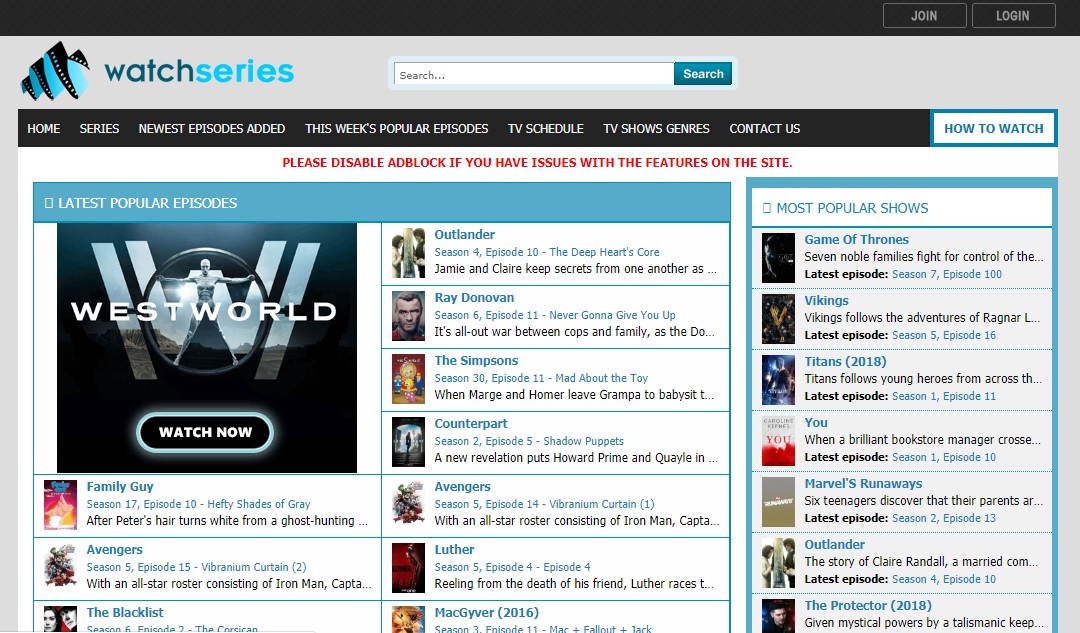Open the You show poster thumbnail

click(x=778, y=441)
